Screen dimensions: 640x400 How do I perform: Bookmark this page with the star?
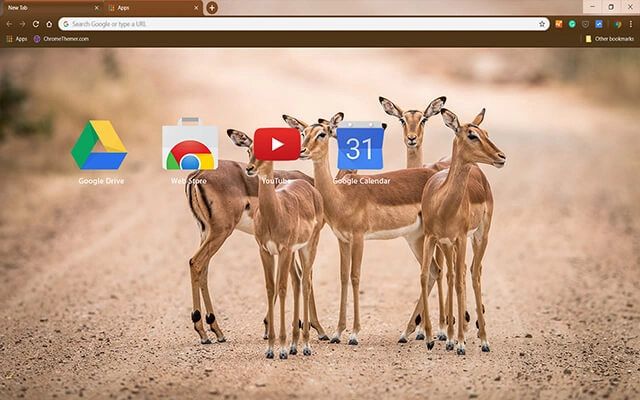542,24
